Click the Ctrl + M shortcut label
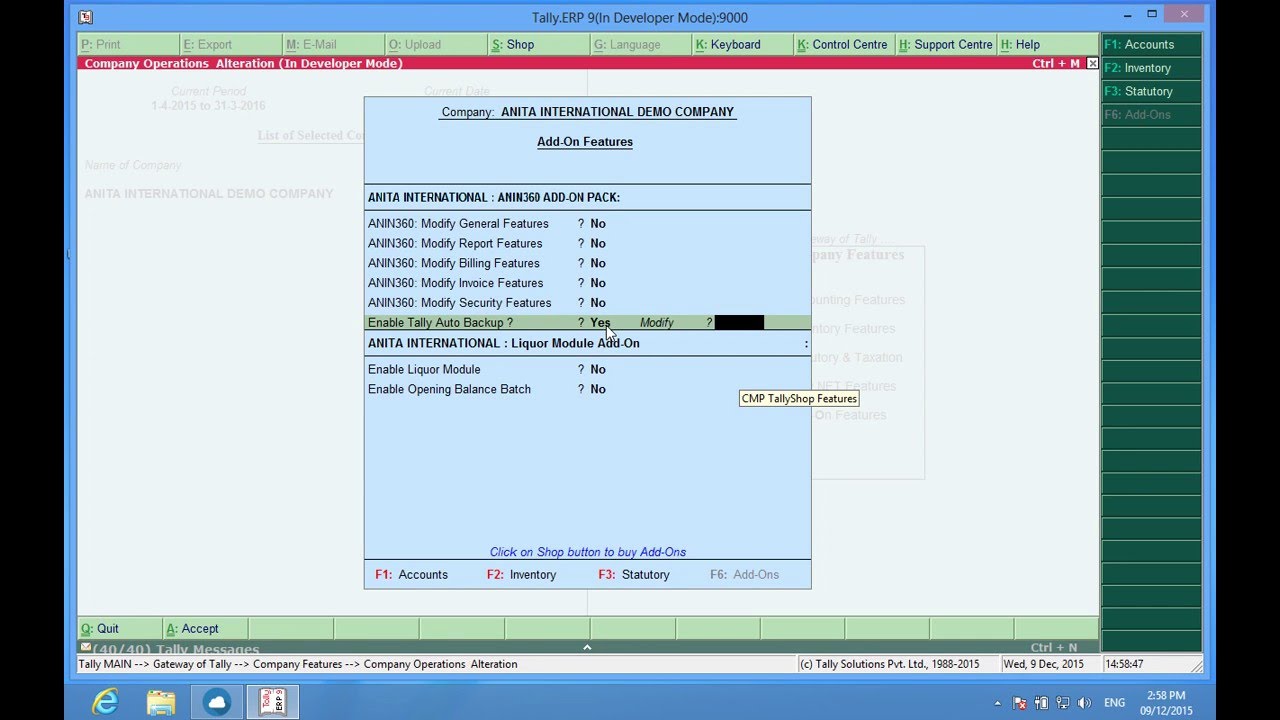Screen dimensions: 1280x720 (1056, 63)
